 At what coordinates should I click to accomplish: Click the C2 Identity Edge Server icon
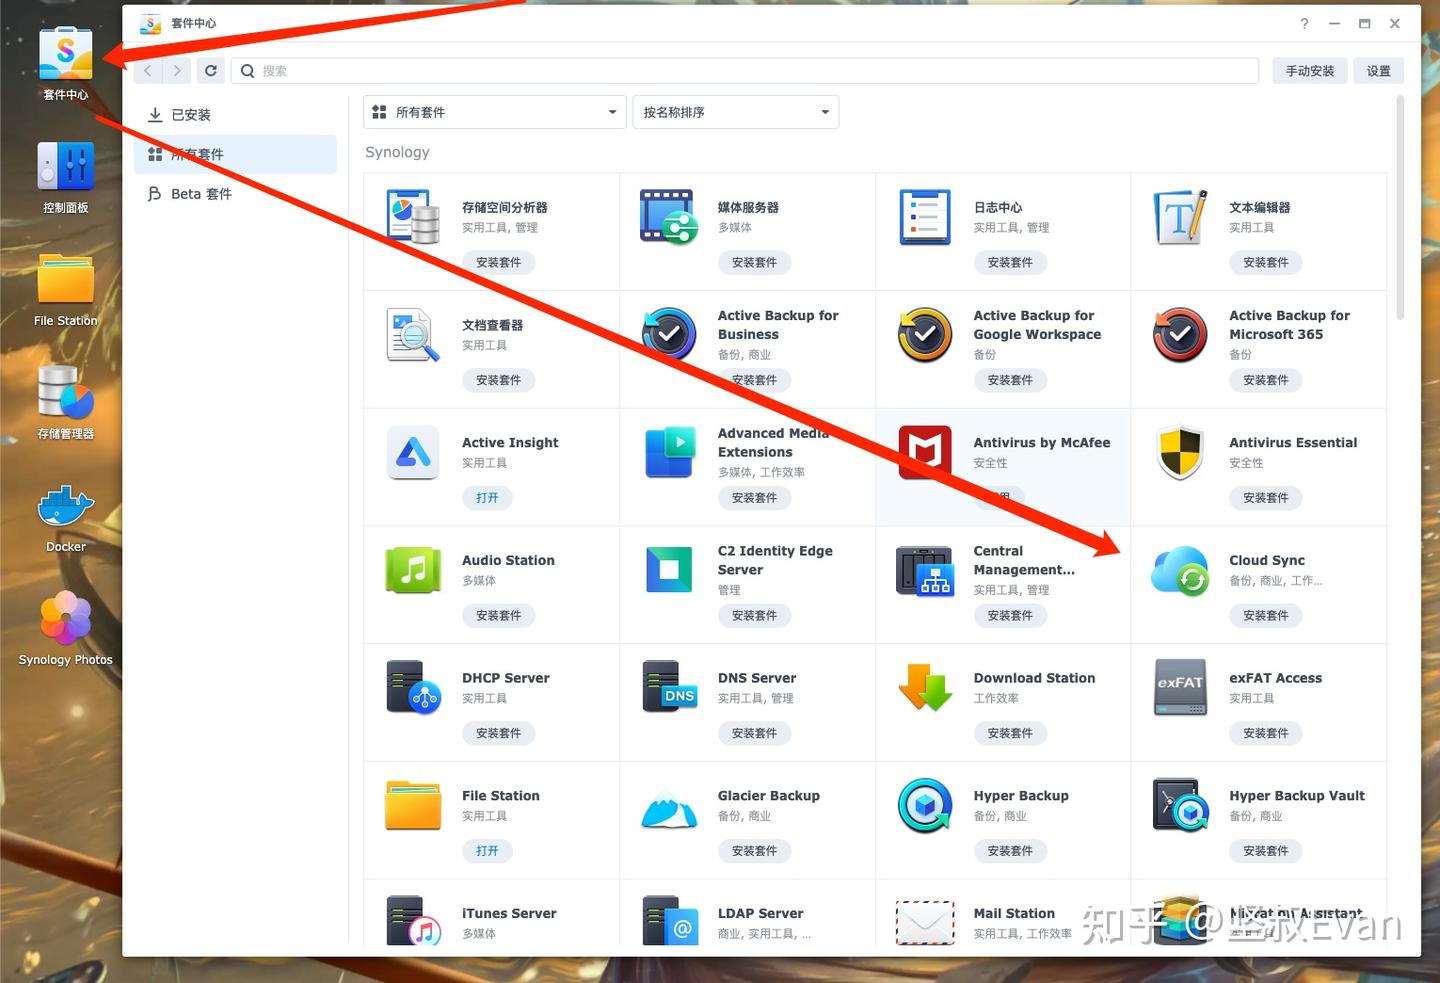(669, 570)
